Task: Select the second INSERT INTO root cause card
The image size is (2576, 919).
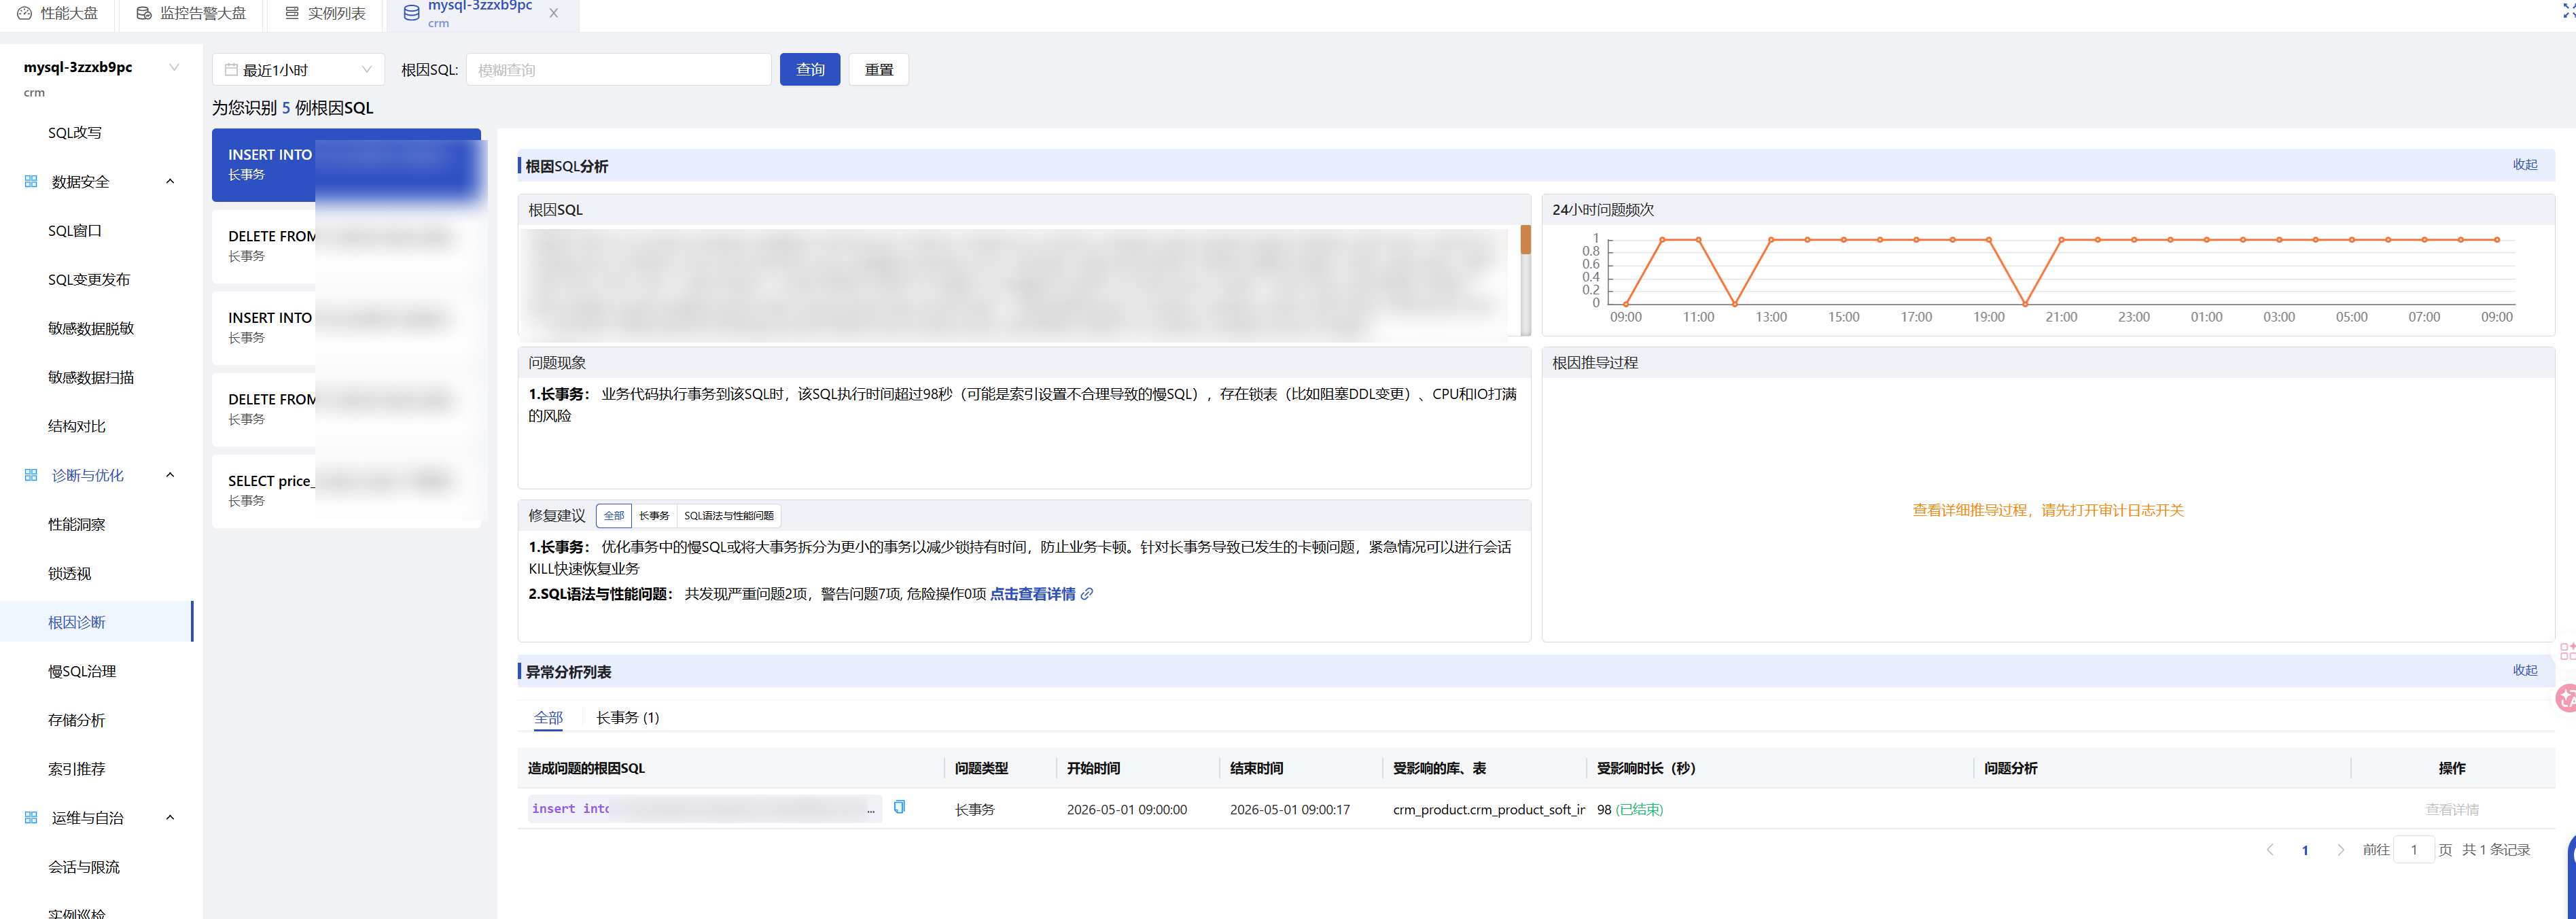Action: click(346, 328)
